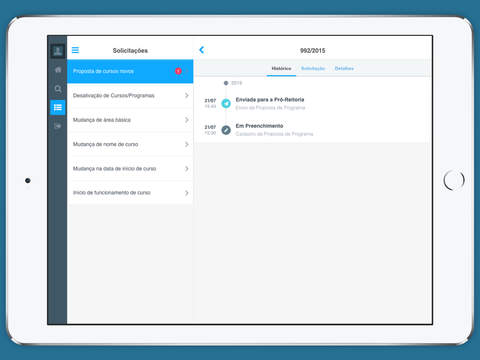Expand Mudança de nome de curso chevron
The width and height of the screenshot is (480, 360).
(187, 144)
